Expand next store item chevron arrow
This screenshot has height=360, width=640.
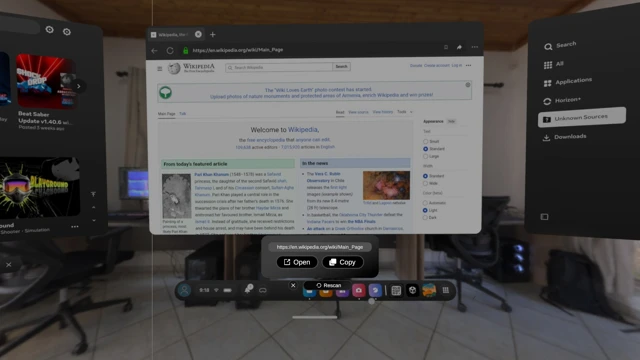(79, 86)
